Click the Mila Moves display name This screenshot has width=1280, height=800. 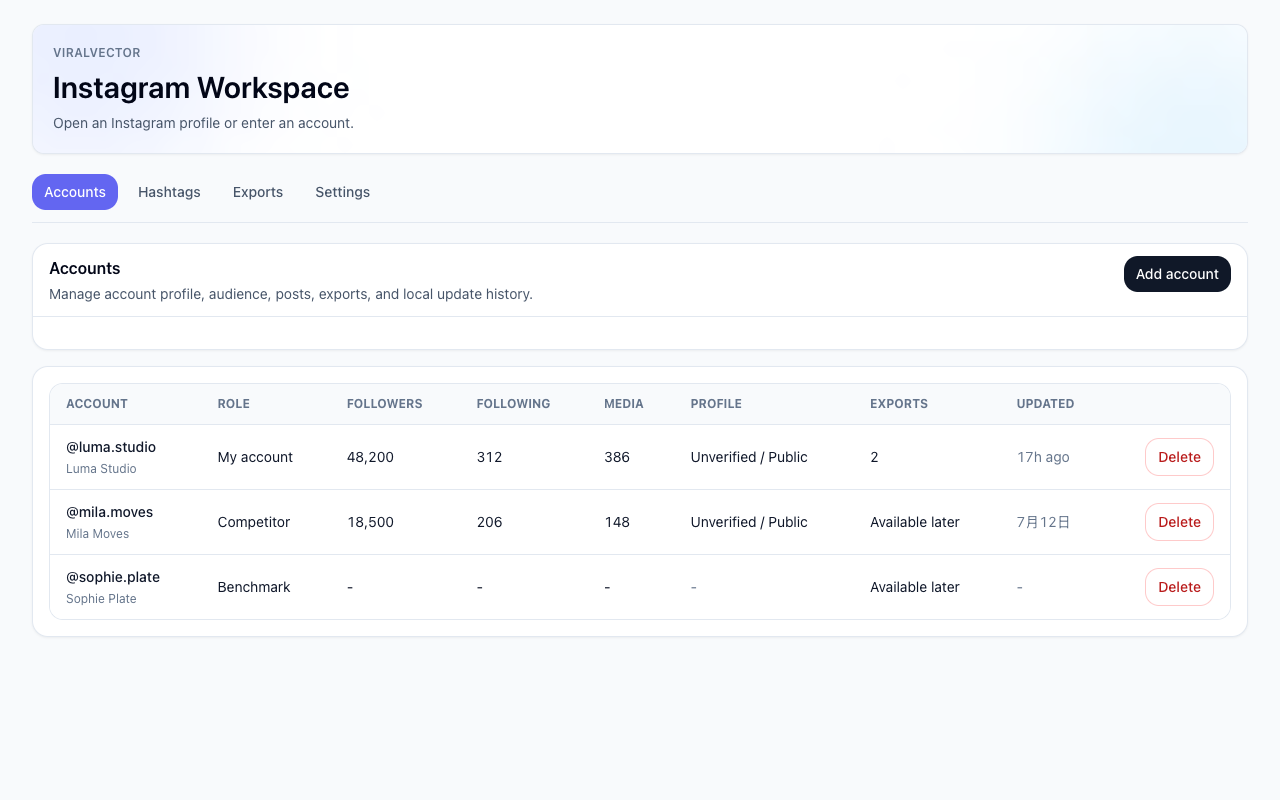tap(98, 534)
